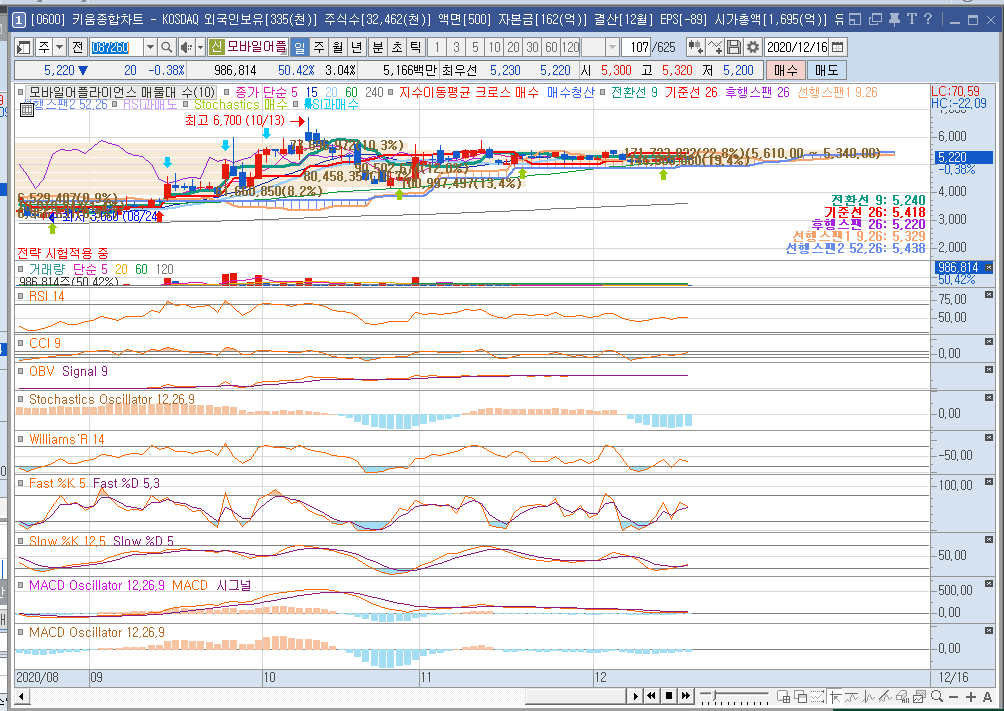Click the horizontal chart scrollbar track
Screen dimensions: 1004x711
[x=327, y=696]
